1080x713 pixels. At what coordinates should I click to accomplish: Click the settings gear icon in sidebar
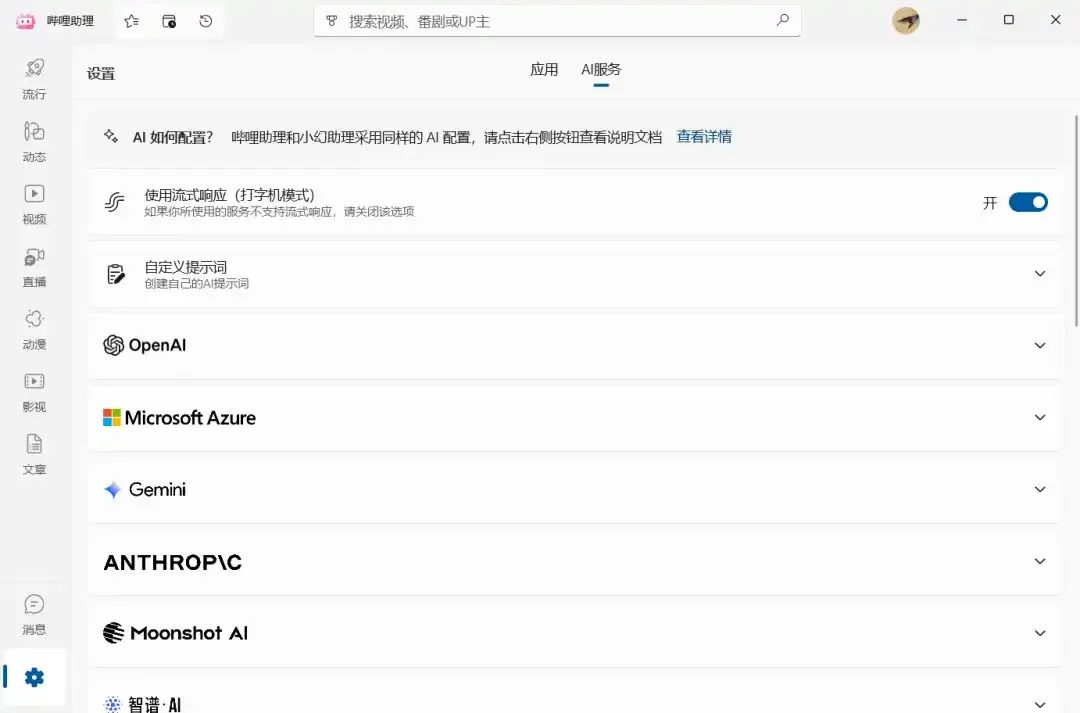[34, 678]
